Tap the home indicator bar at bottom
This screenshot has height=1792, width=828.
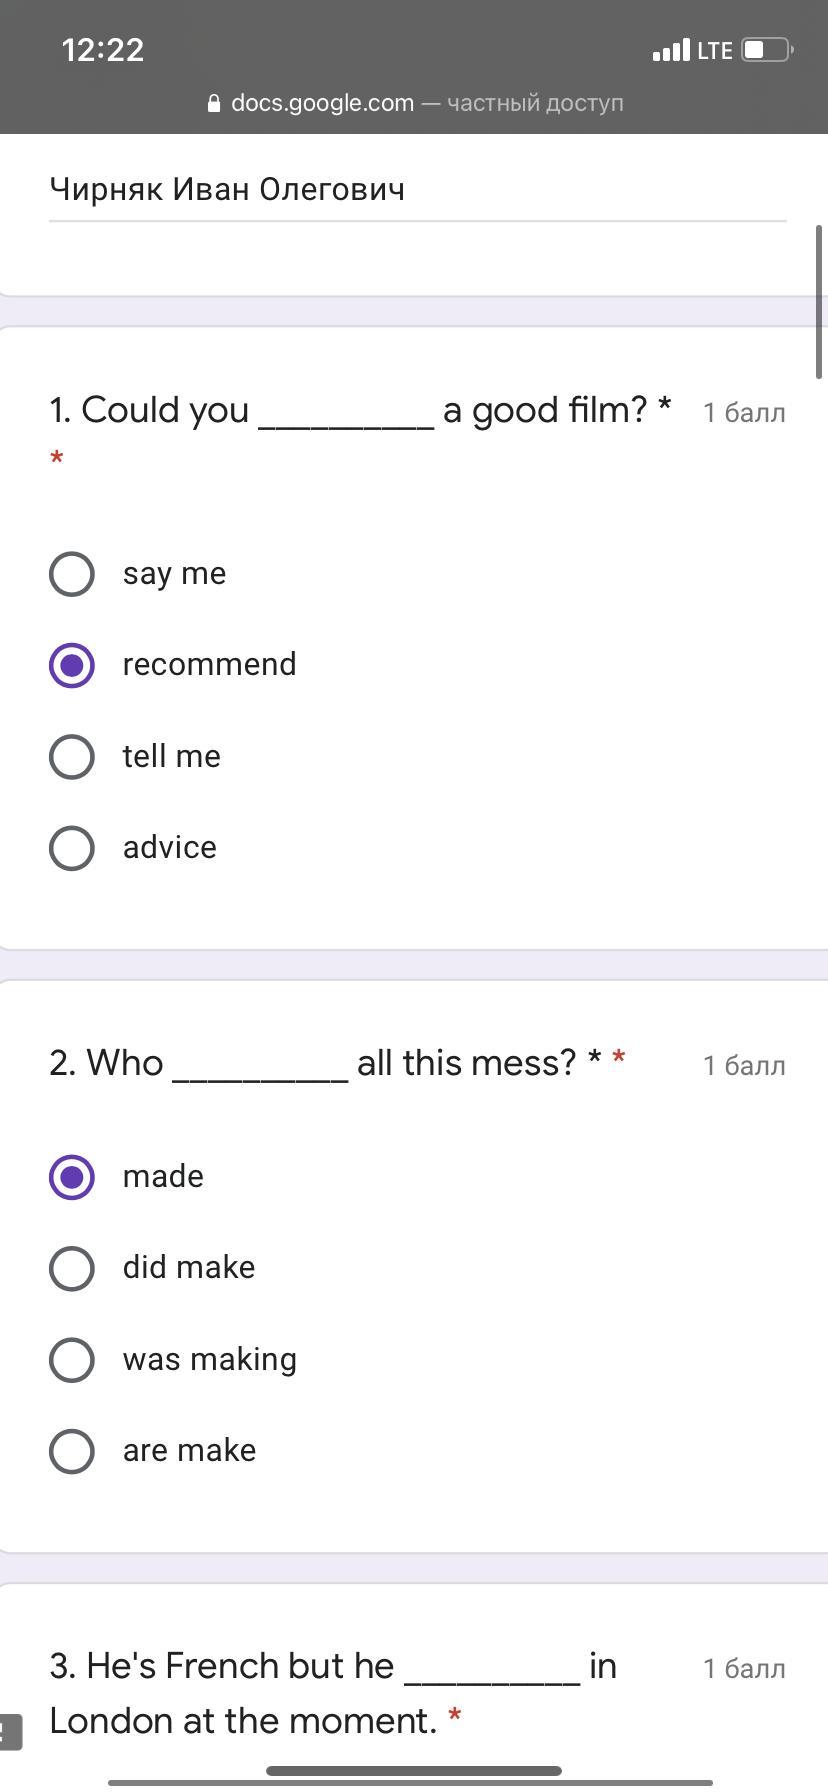[414, 1771]
